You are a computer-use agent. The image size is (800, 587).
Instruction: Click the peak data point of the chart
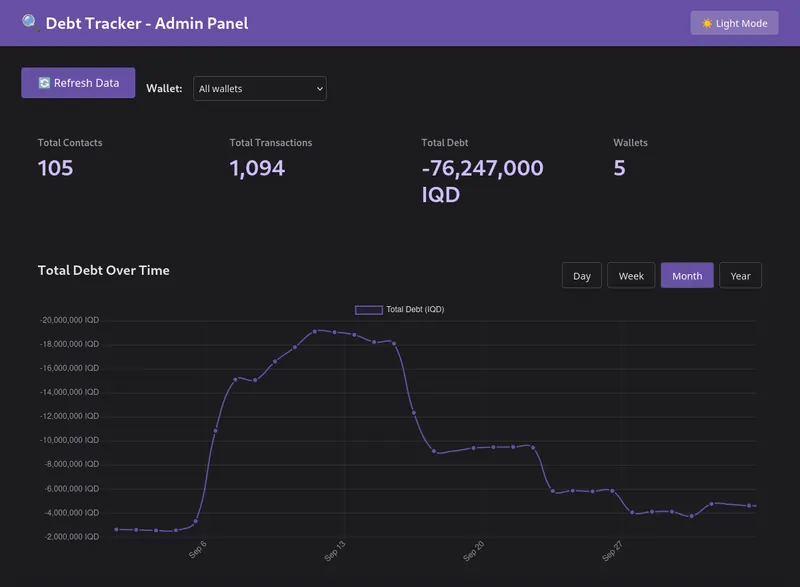(x=315, y=331)
